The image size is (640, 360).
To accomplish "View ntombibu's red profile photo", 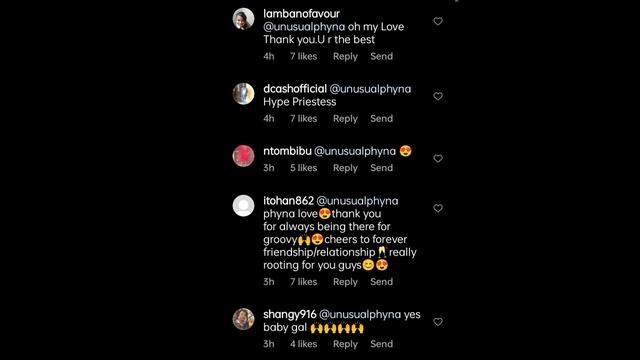I will [243, 156].
